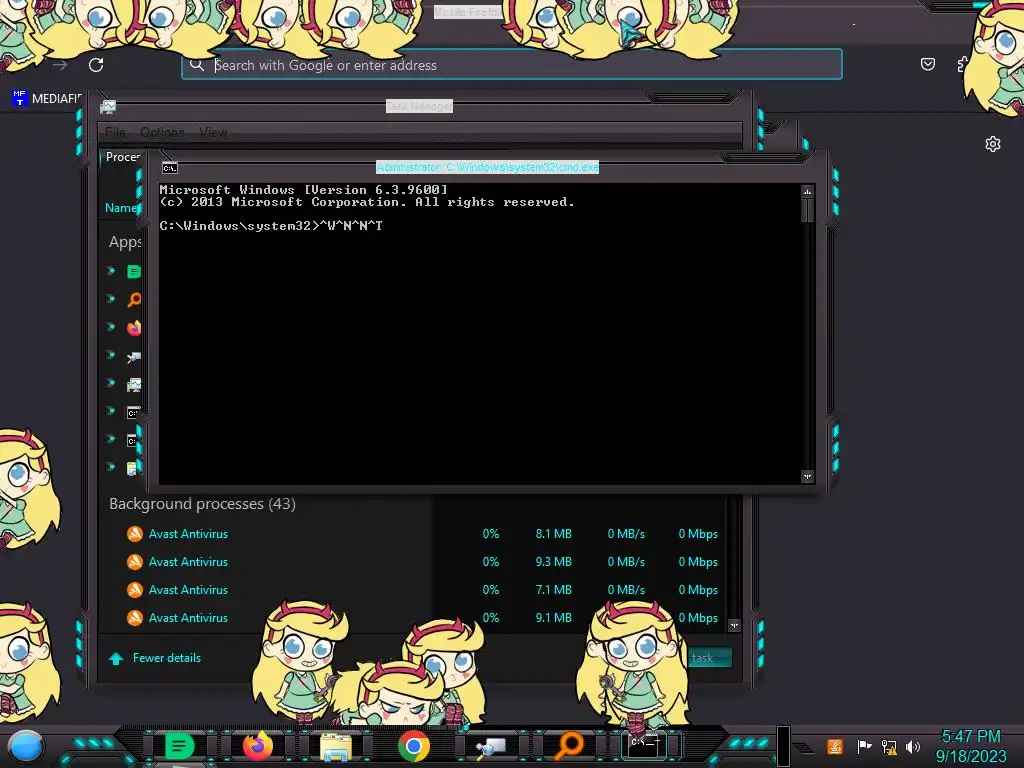The height and width of the screenshot is (768, 1024).
Task: Switch to Command Prompt on taskbar
Action: pos(645,744)
